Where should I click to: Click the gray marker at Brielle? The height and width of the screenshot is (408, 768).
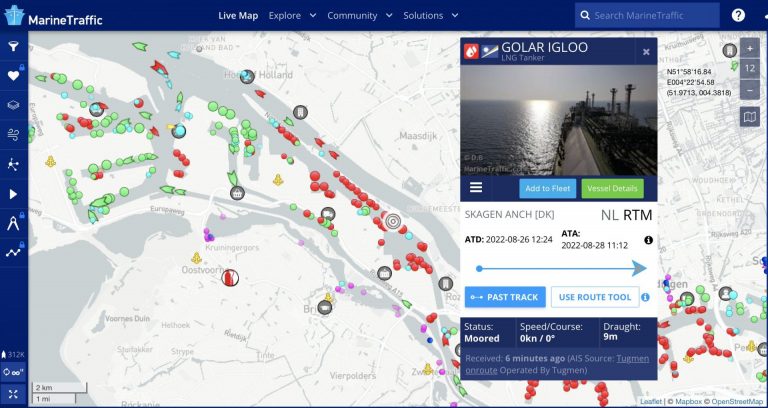(324, 308)
